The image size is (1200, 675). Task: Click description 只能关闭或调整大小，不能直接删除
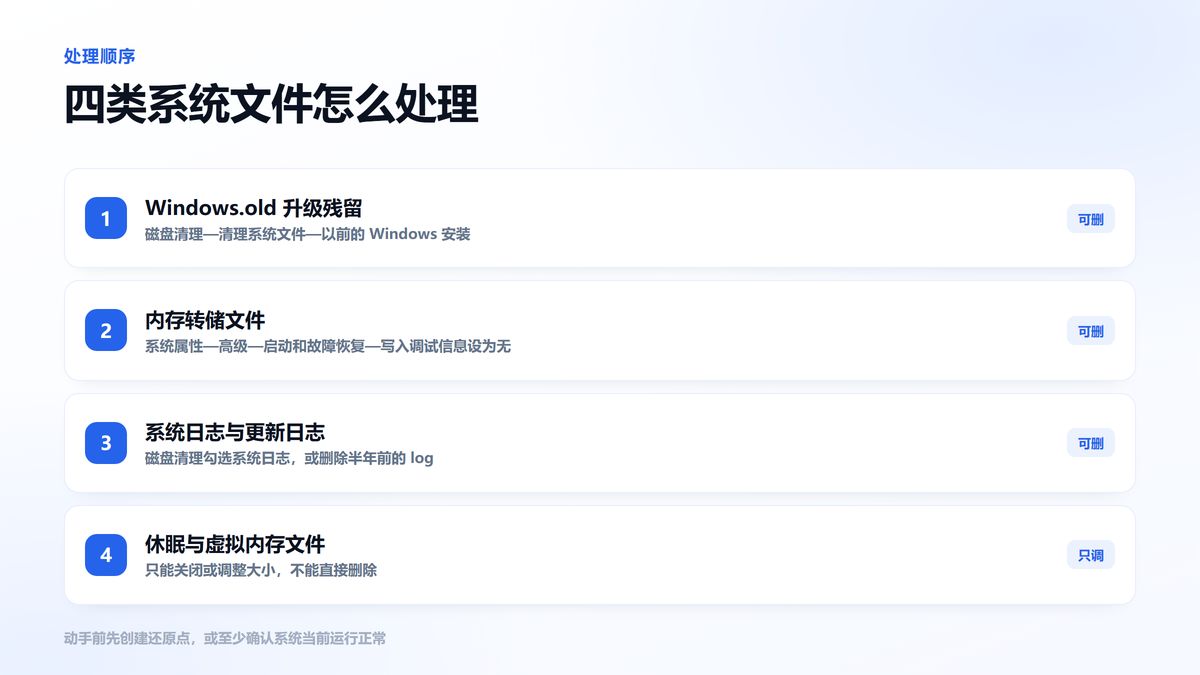tap(261, 570)
